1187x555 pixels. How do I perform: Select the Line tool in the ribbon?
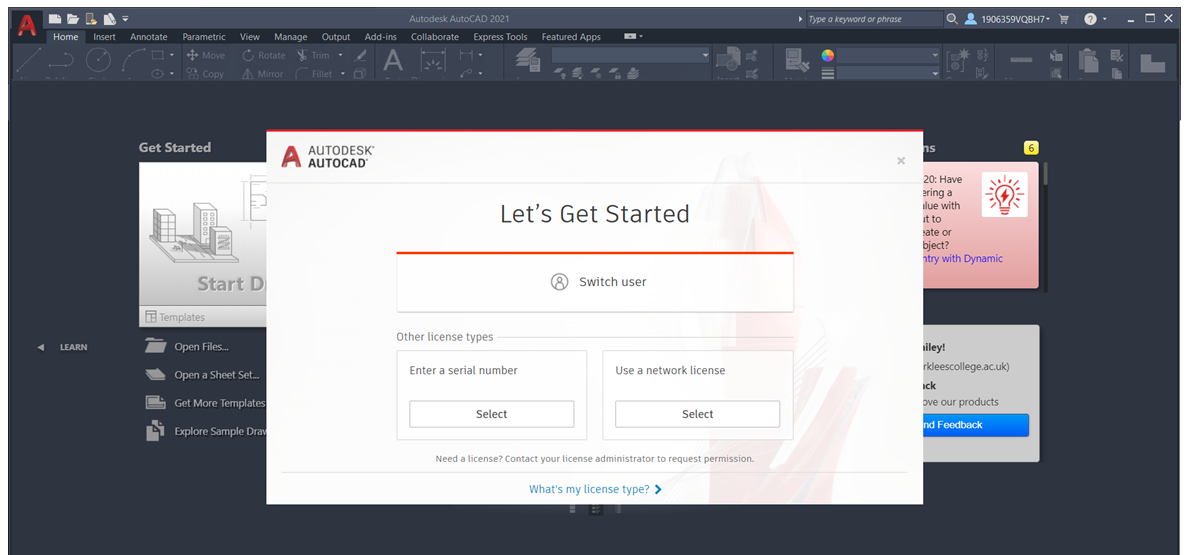coord(29,61)
